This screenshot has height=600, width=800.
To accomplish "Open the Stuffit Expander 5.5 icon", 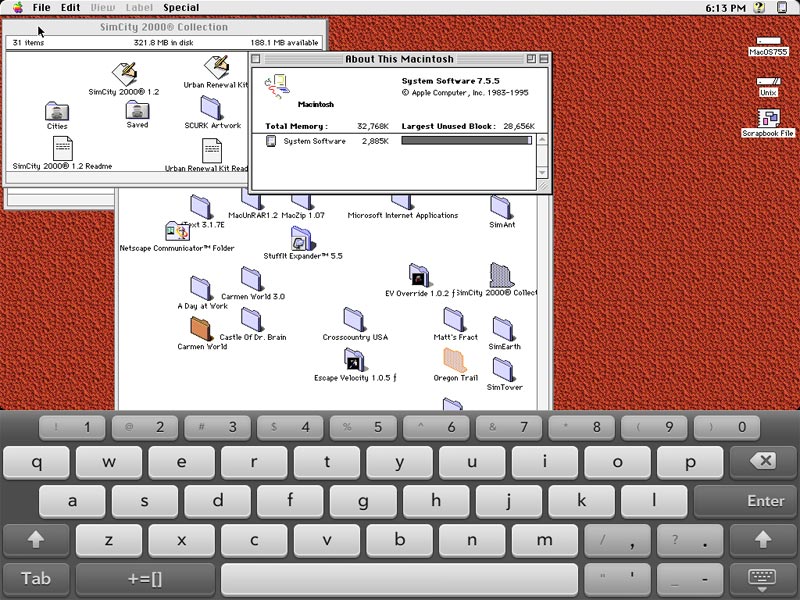I will coord(302,238).
